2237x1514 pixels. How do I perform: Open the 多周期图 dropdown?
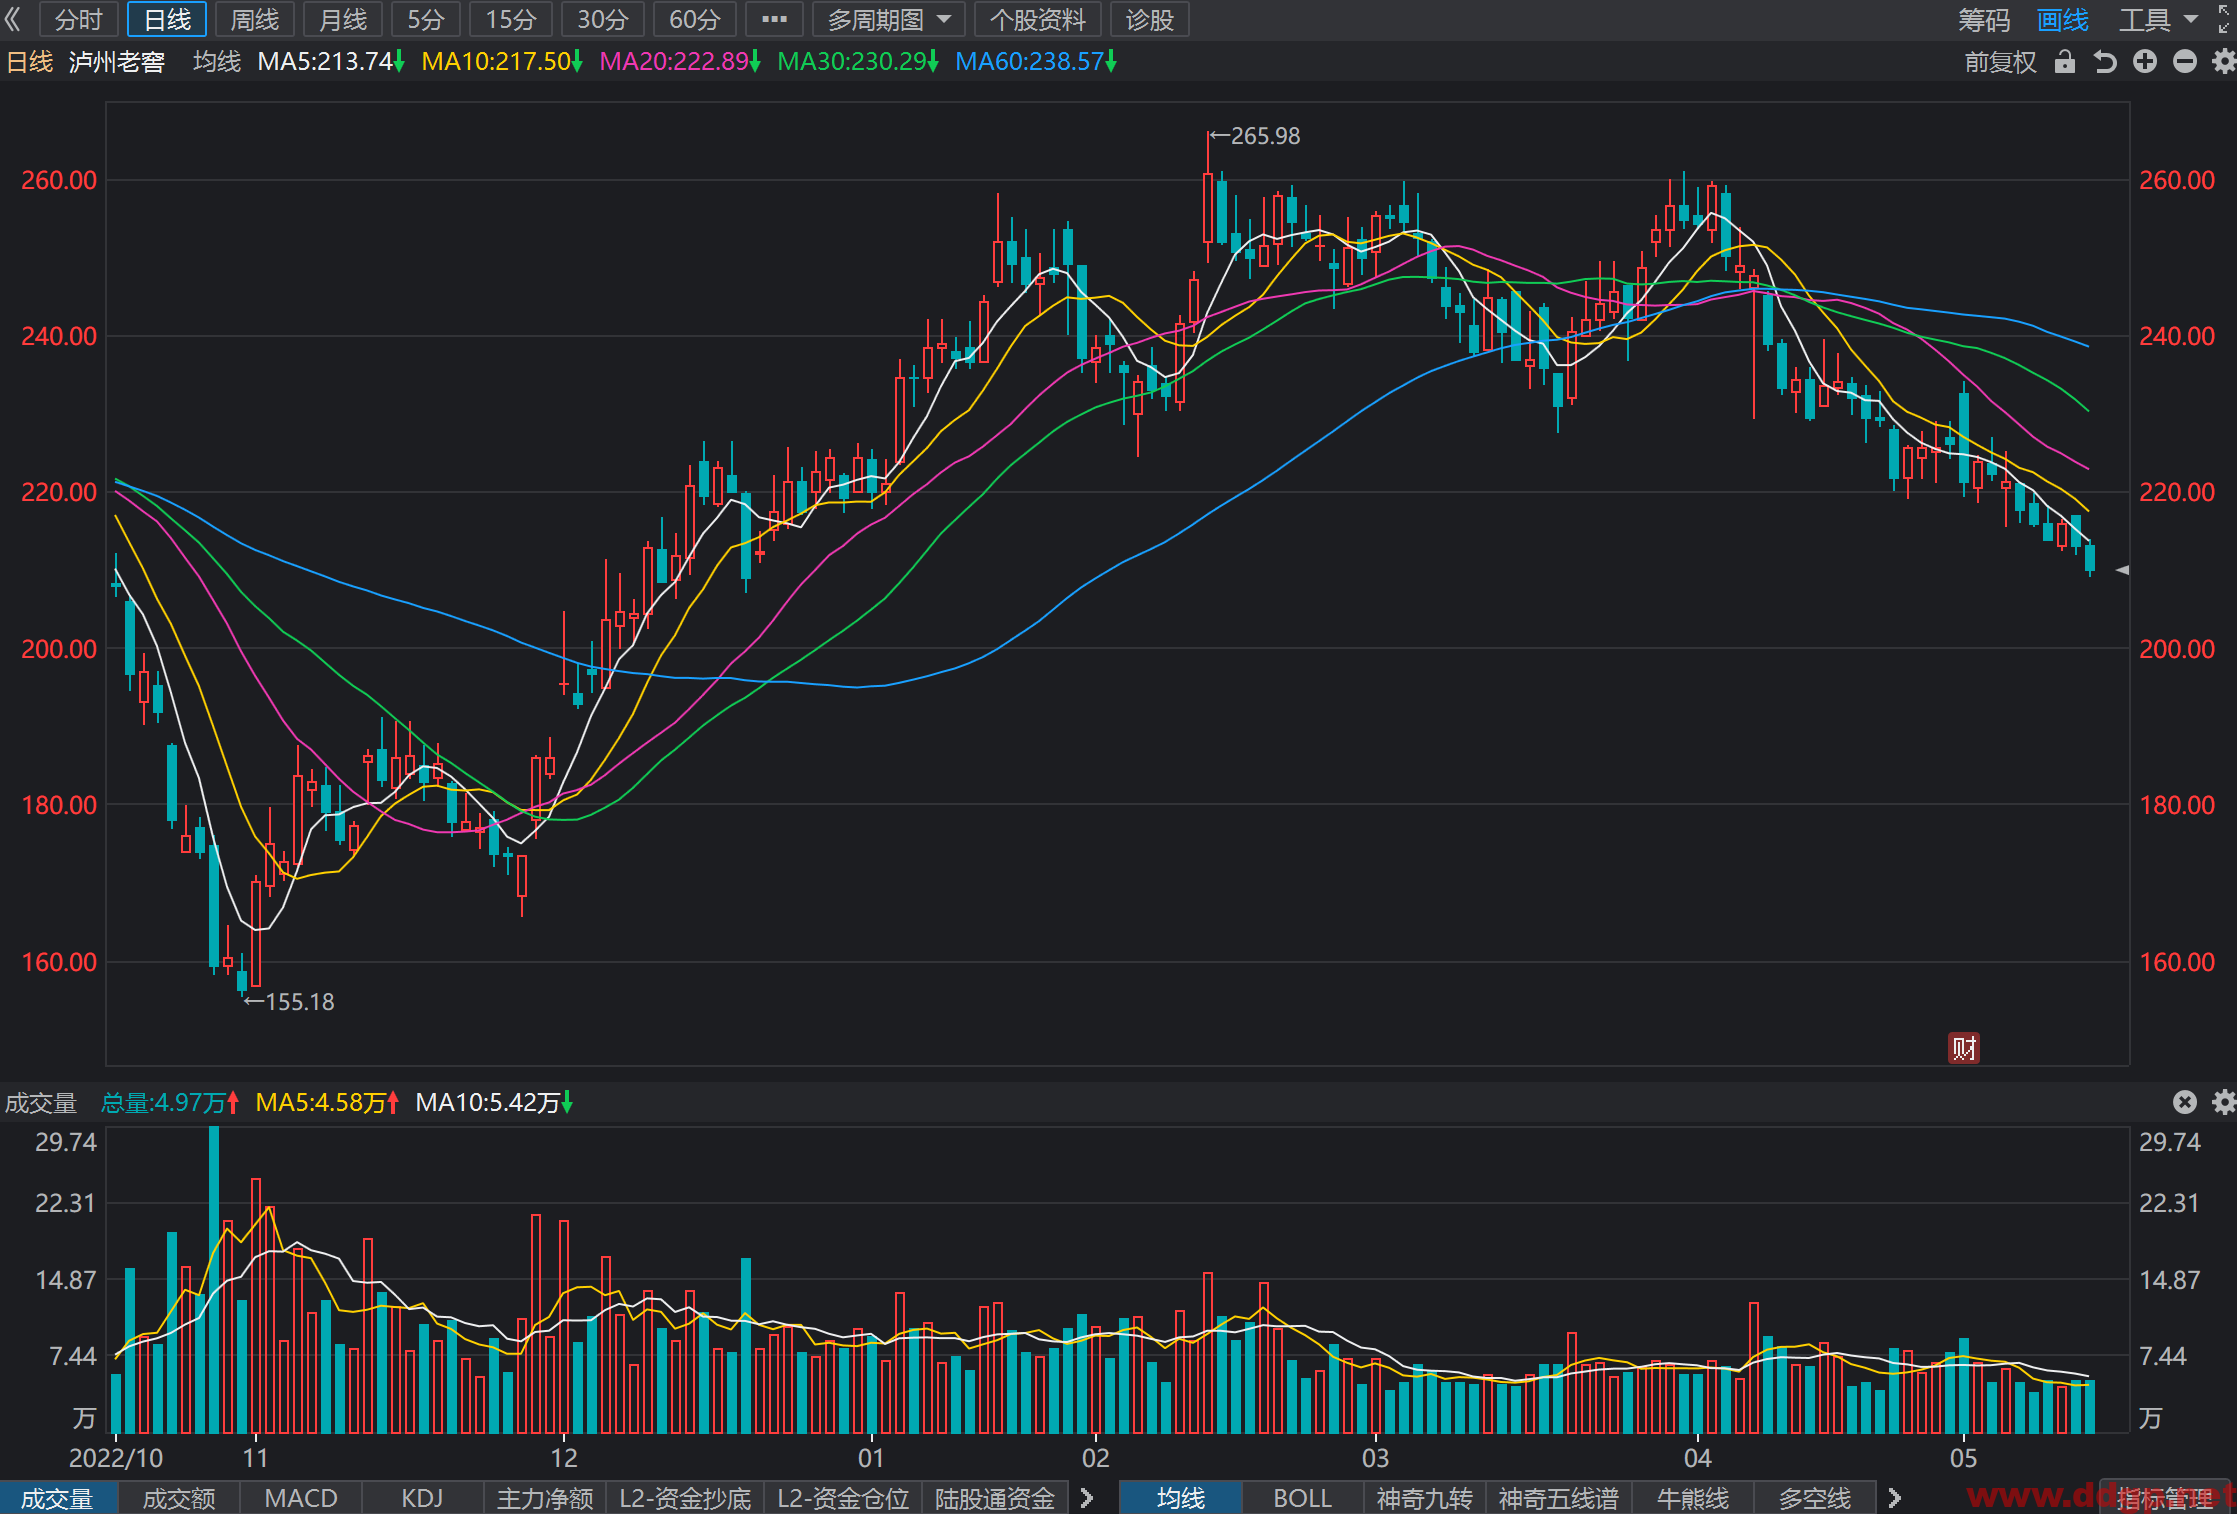[x=889, y=20]
